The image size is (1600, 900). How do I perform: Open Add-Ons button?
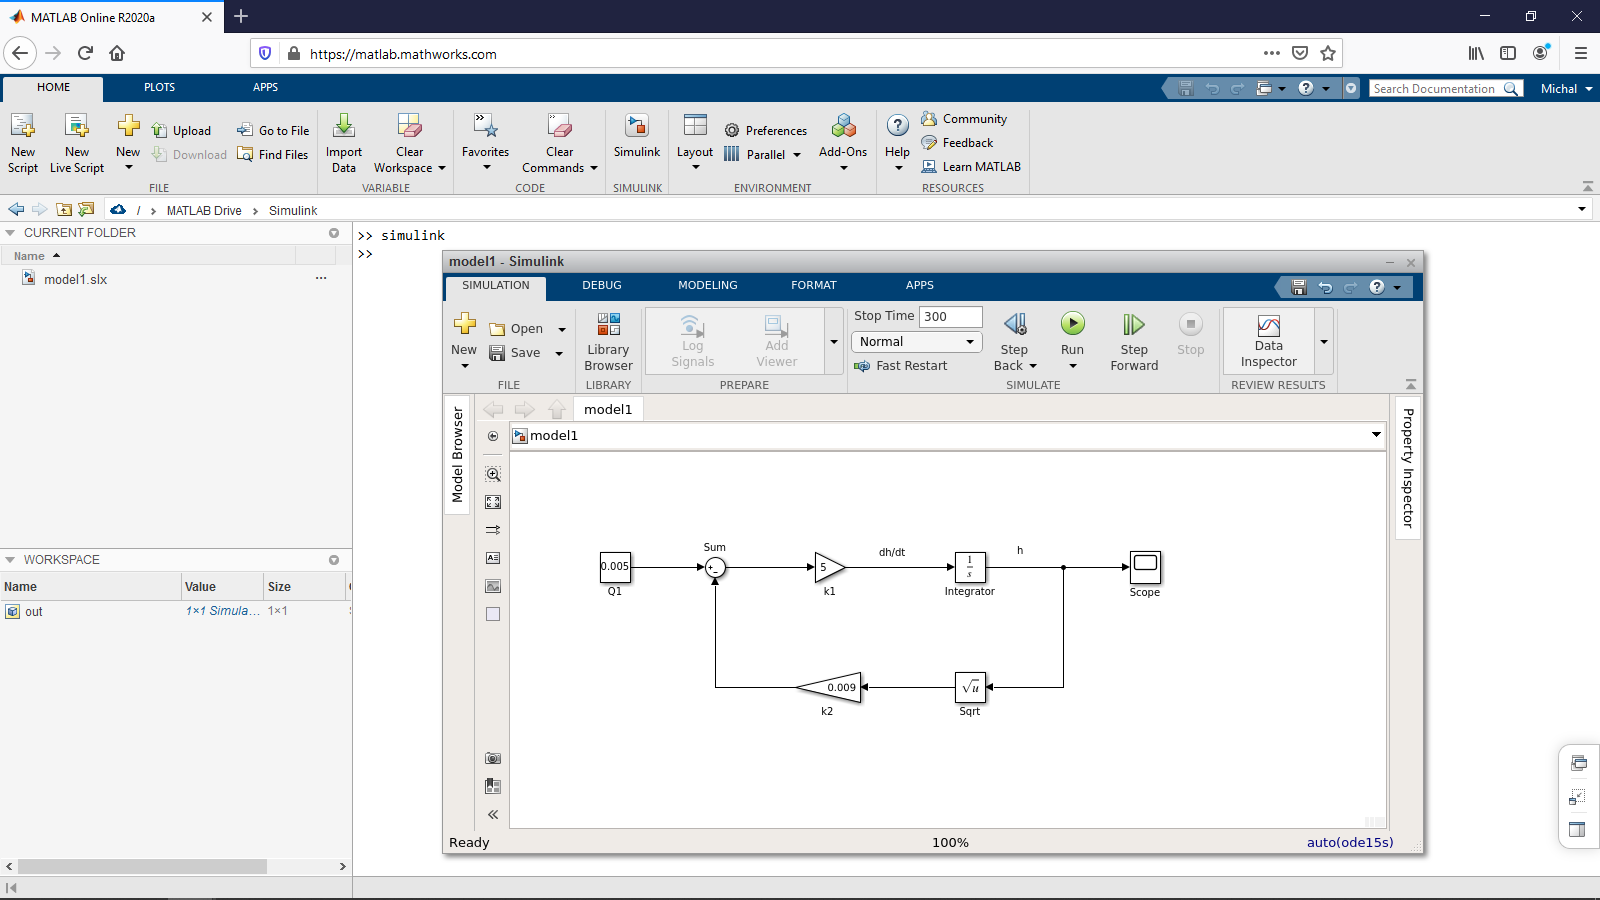coord(843,143)
